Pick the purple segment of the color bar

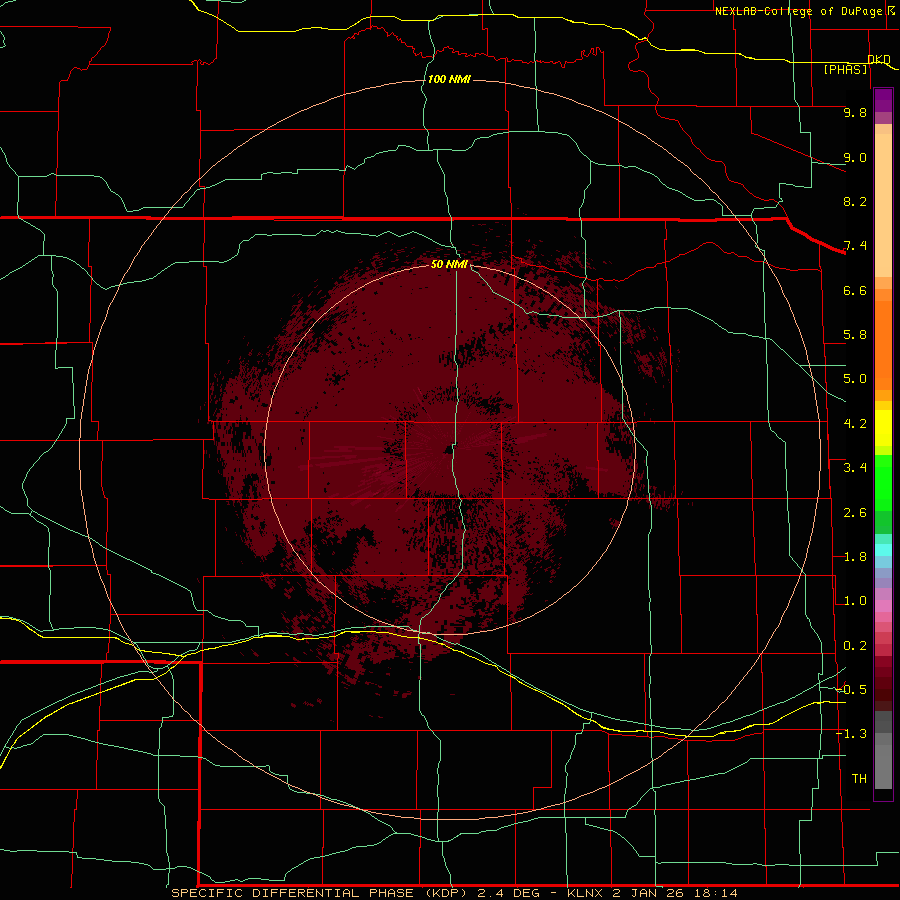883,100
